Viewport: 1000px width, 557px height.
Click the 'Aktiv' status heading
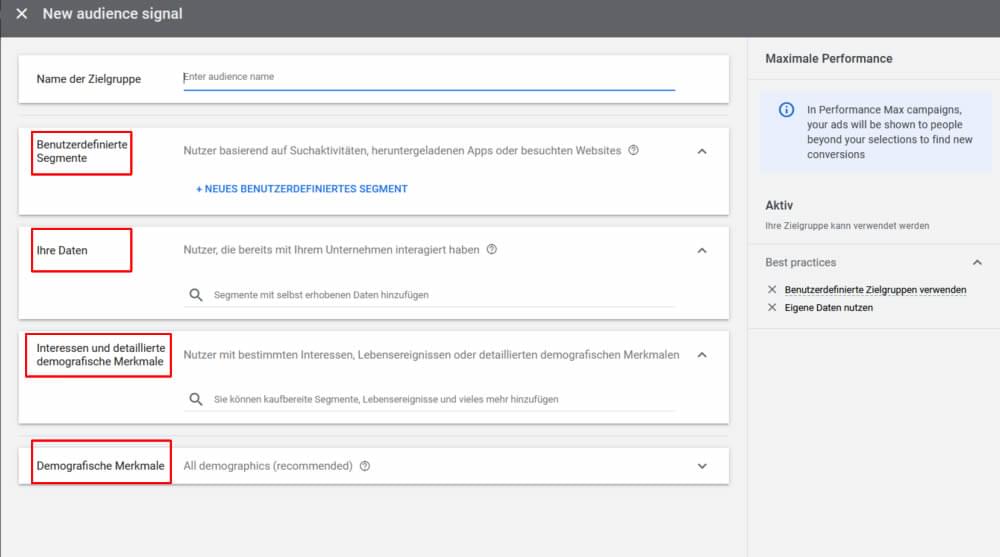point(779,205)
